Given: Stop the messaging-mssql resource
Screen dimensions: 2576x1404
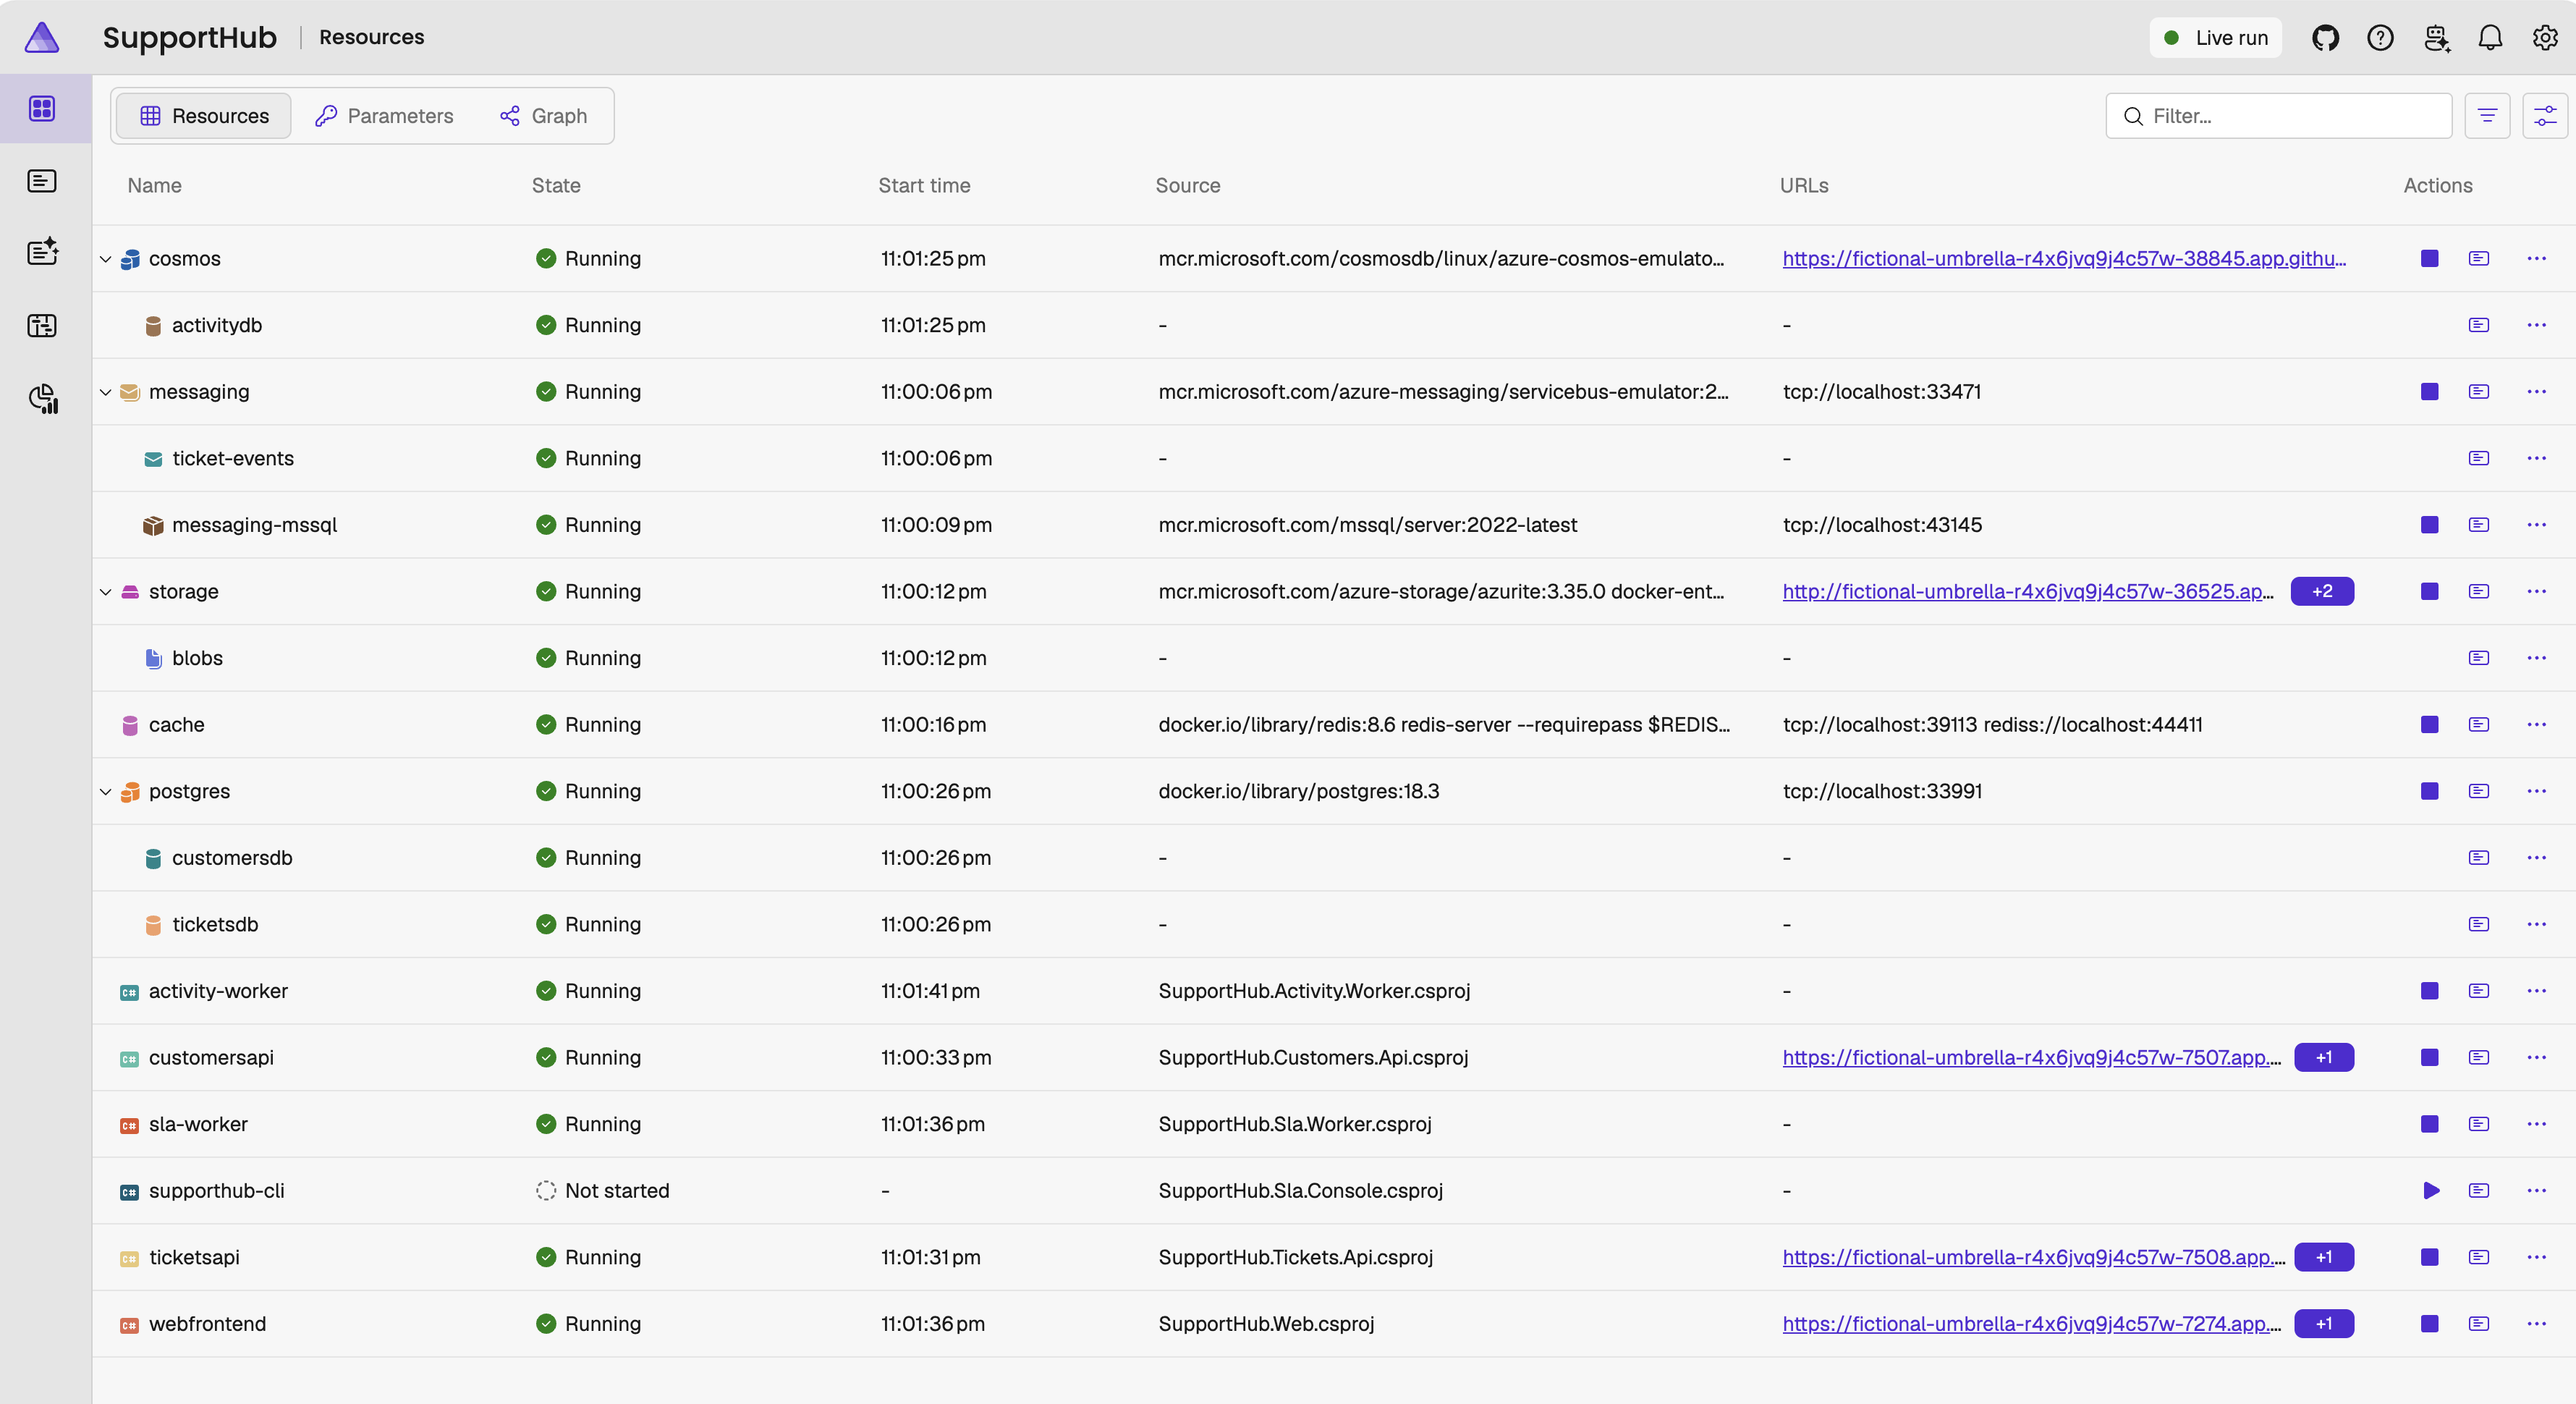Looking at the screenshot, I should [x=2429, y=524].
